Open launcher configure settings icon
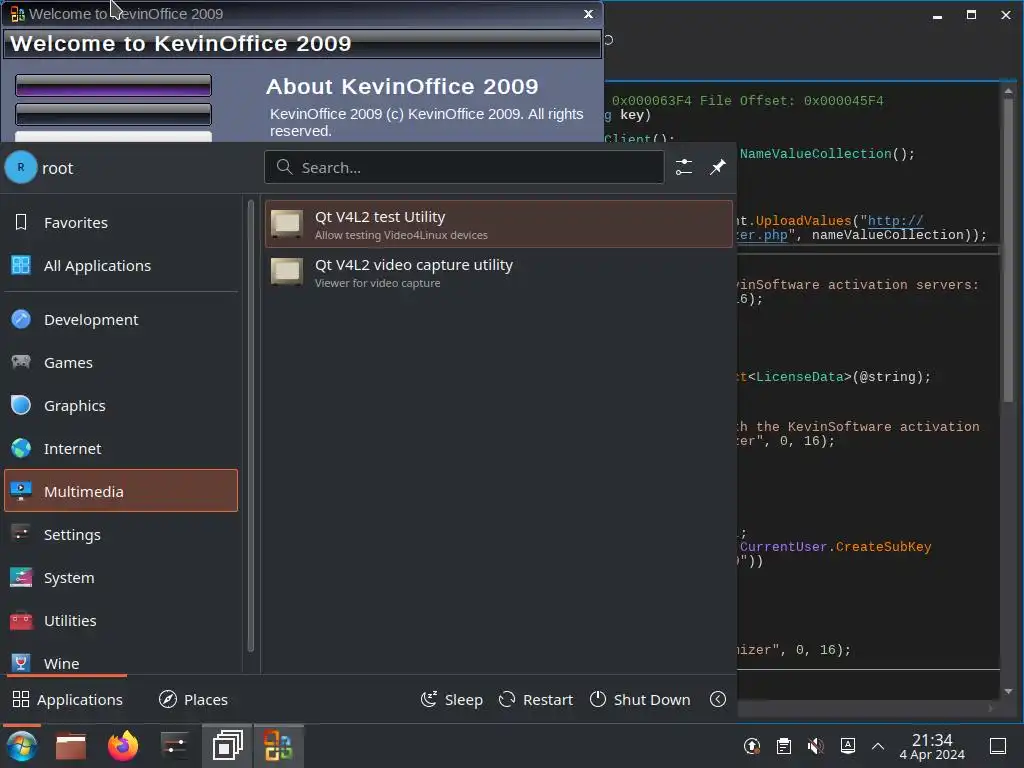1024x768 pixels. click(684, 167)
